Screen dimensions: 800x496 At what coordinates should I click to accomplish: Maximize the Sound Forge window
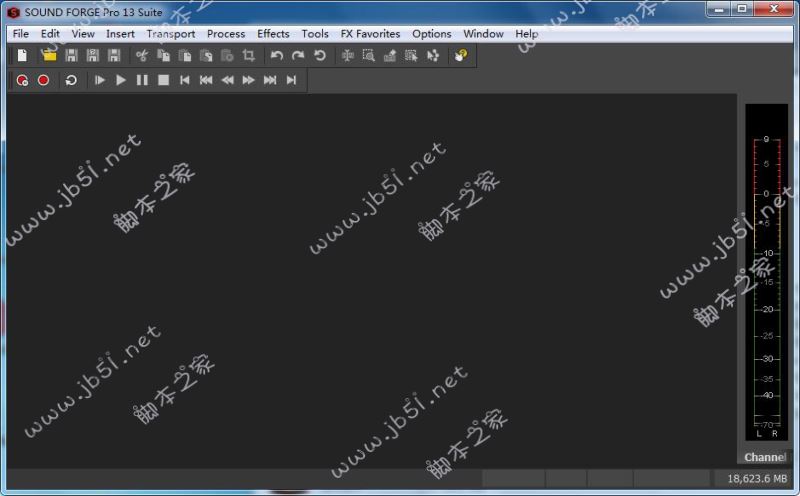click(742, 9)
